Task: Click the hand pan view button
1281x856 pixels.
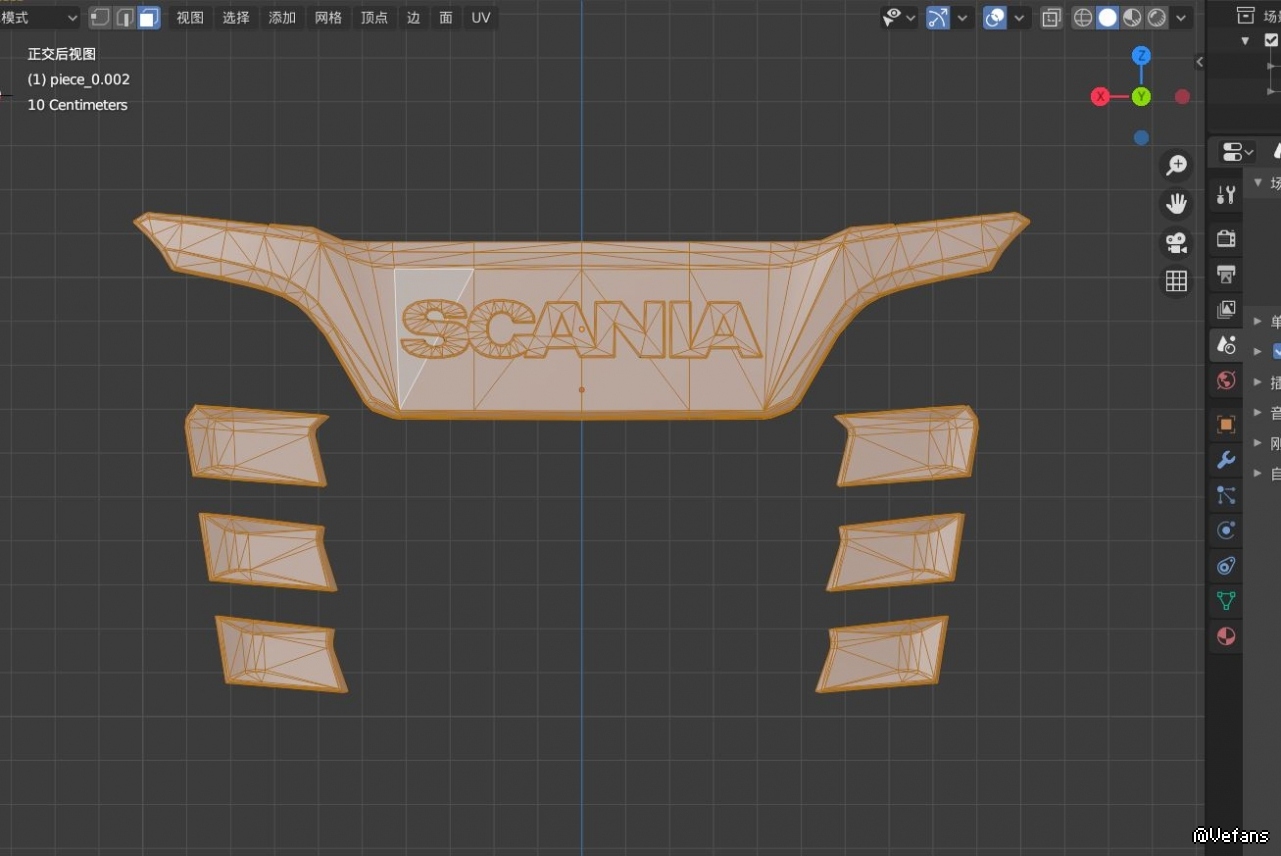Action: (1176, 204)
